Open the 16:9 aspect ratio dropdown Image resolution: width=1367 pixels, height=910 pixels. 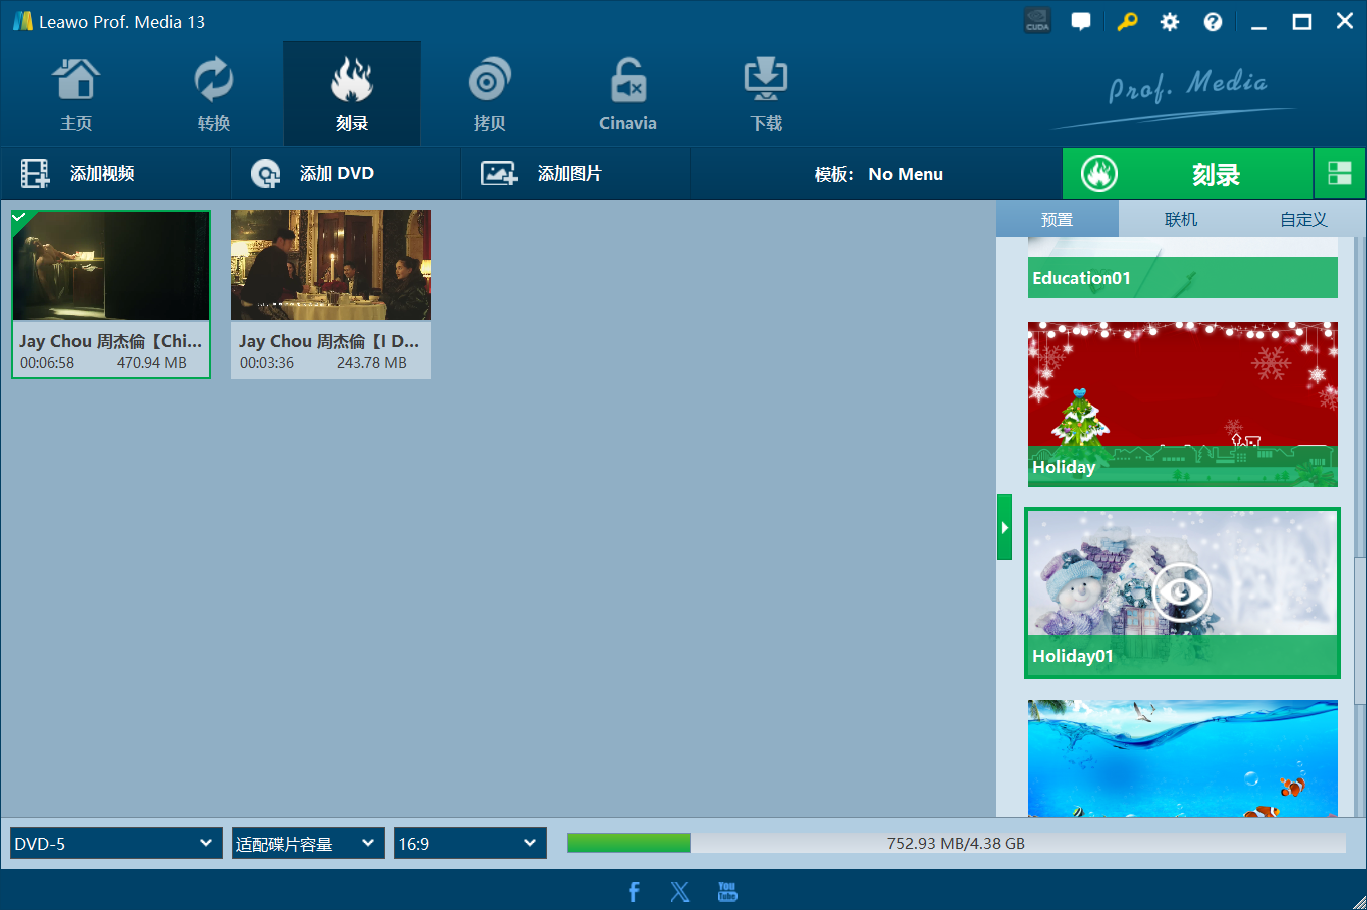pyautogui.click(x=470, y=843)
